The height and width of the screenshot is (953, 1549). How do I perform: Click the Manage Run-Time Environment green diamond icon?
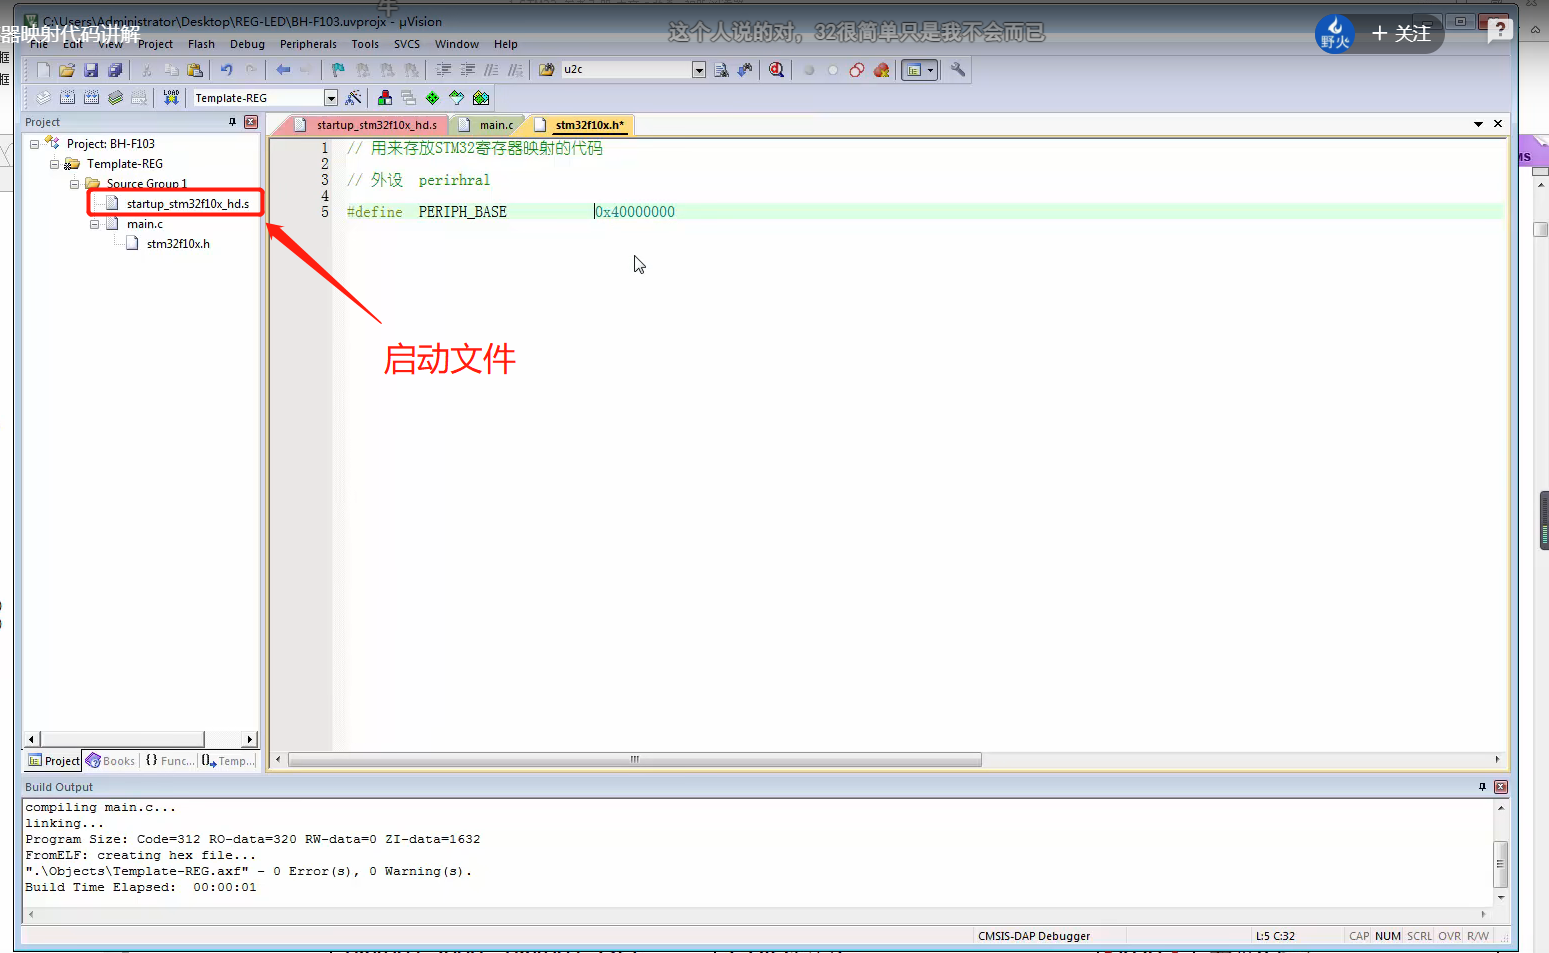pyautogui.click(x=433, y=98)
